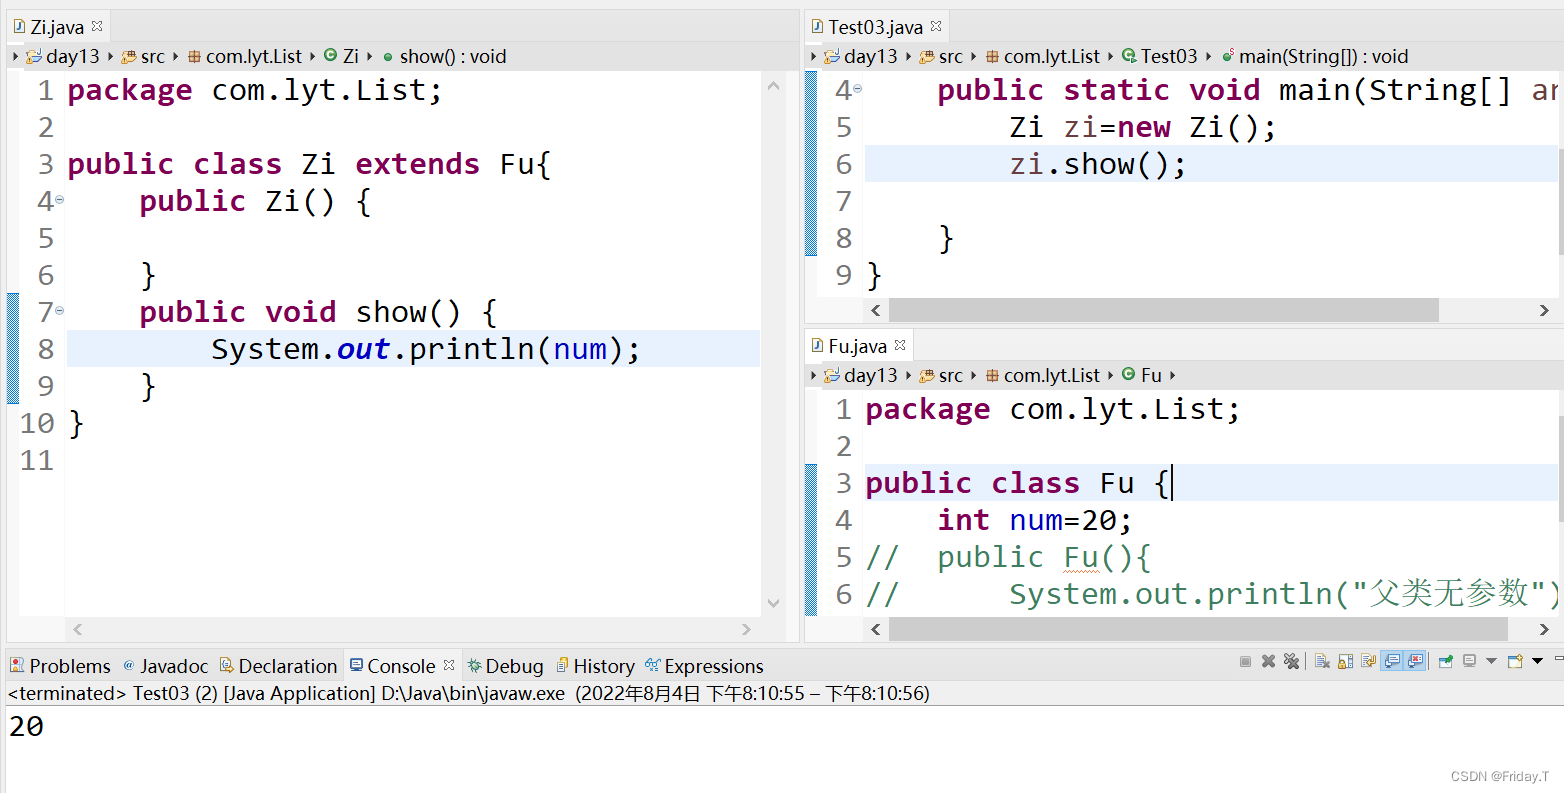The width and height of the screenshot is (1564, 793).
Task: Click Open Console new window icon
Action: [x=1514, y=661]
